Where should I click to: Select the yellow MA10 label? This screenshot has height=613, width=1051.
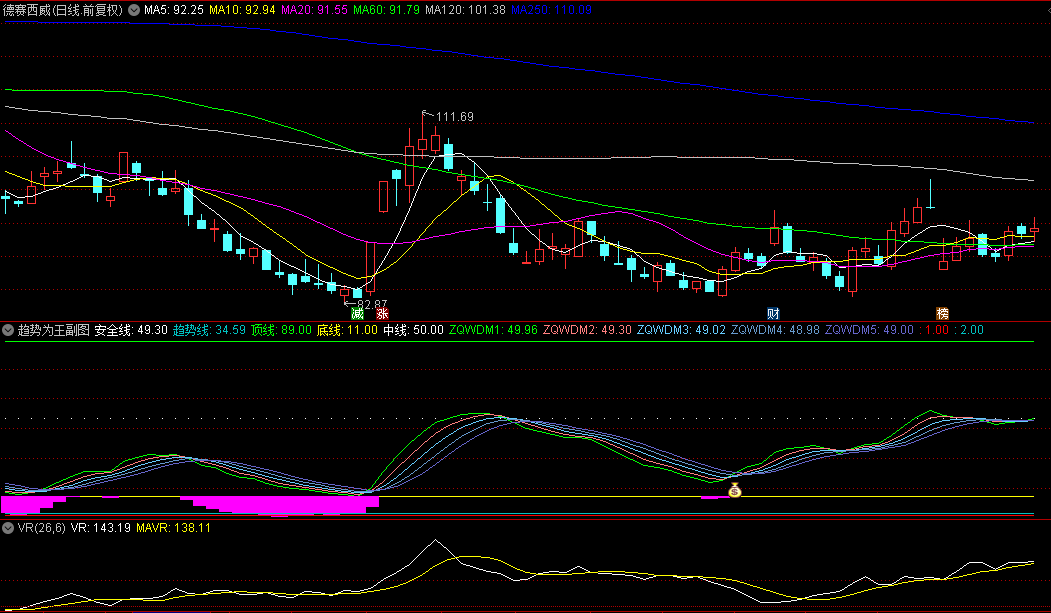[x=242, y=9]
